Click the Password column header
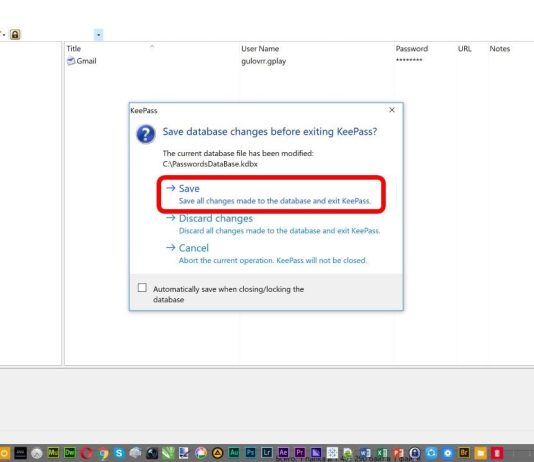The image size is (534, 462). coord(411,49)
